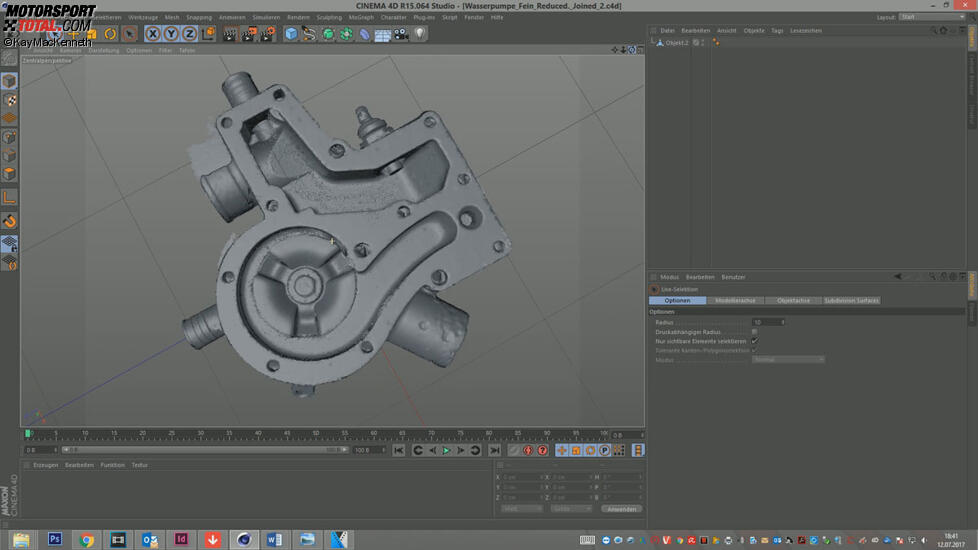Open the Plug-ins menu
Screen dimensions: 978x550
424,17
